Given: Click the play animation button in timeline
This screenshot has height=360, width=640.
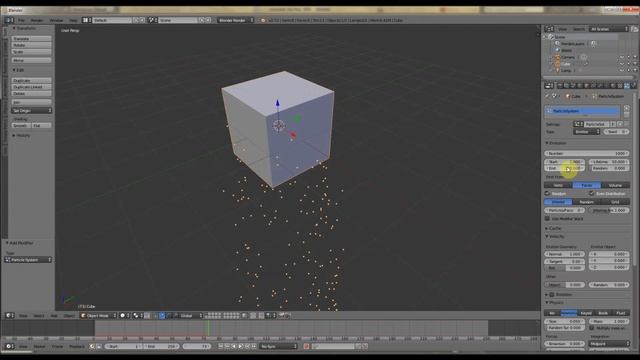Looking at the screenshot, I should 240,346.
